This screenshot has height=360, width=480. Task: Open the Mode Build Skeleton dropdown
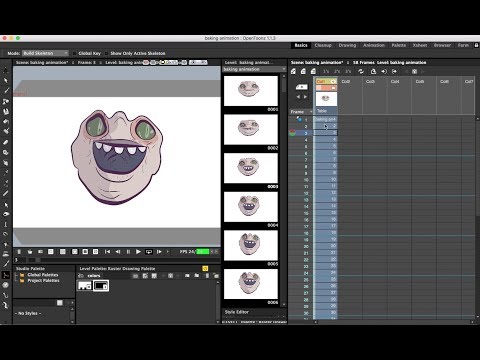(45, 53)
